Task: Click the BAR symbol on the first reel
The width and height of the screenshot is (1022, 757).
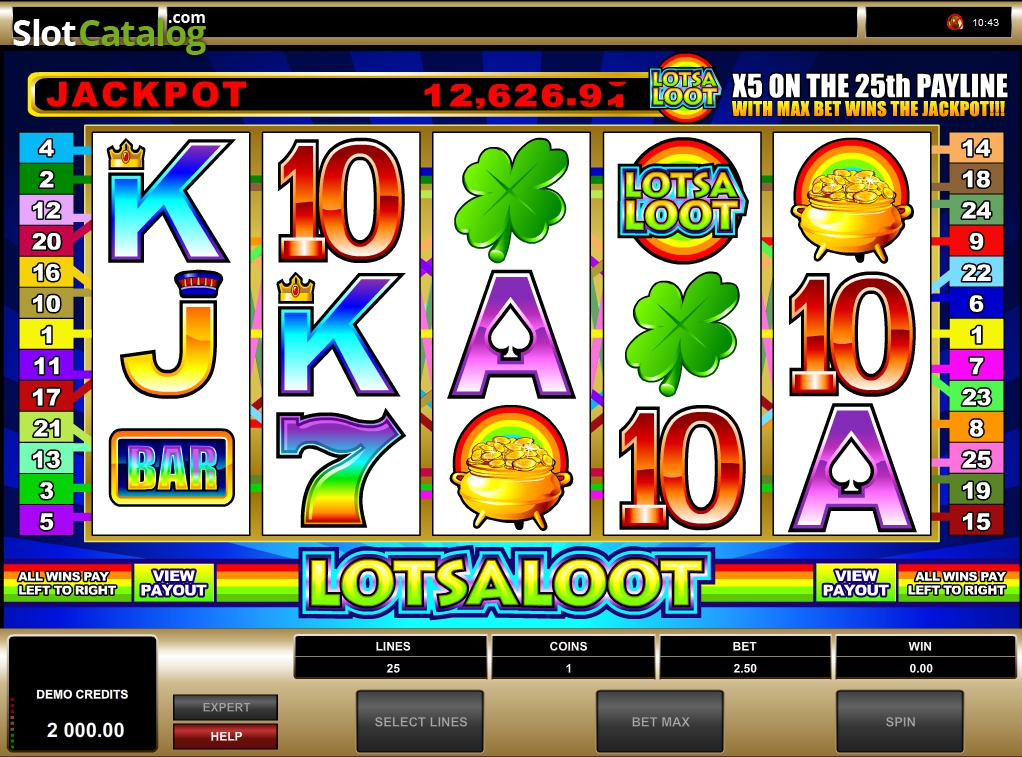Action: (x=172, y=468)
